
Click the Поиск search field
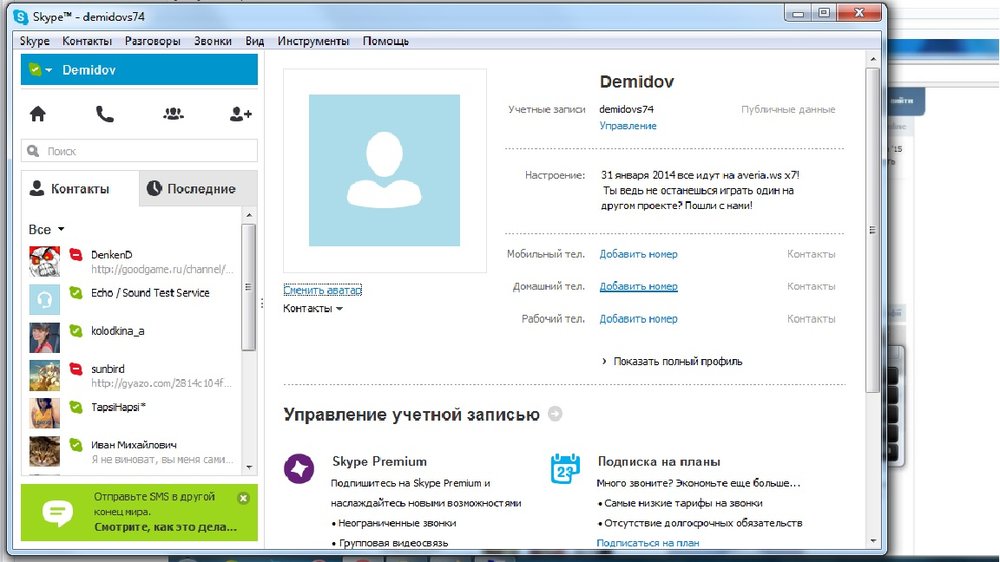point(140,151)
